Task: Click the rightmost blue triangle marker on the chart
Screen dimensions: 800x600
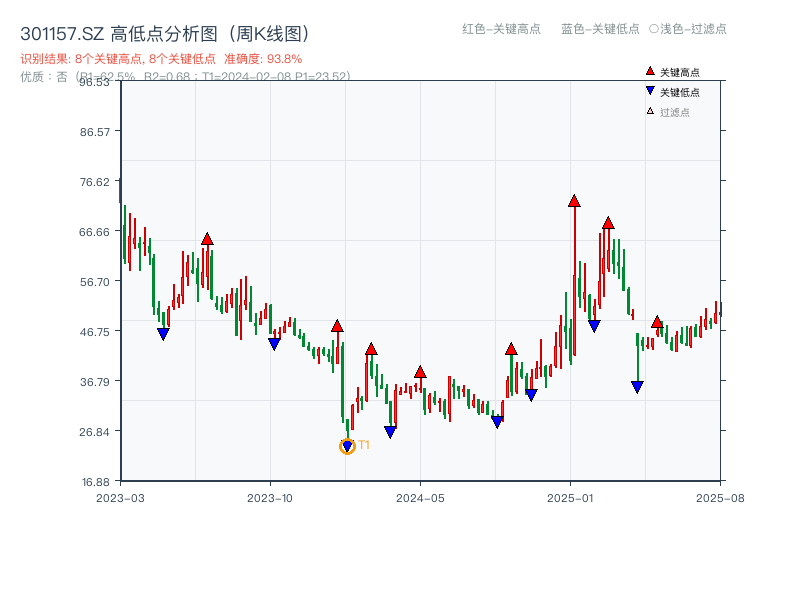Action: pos(637,385)
